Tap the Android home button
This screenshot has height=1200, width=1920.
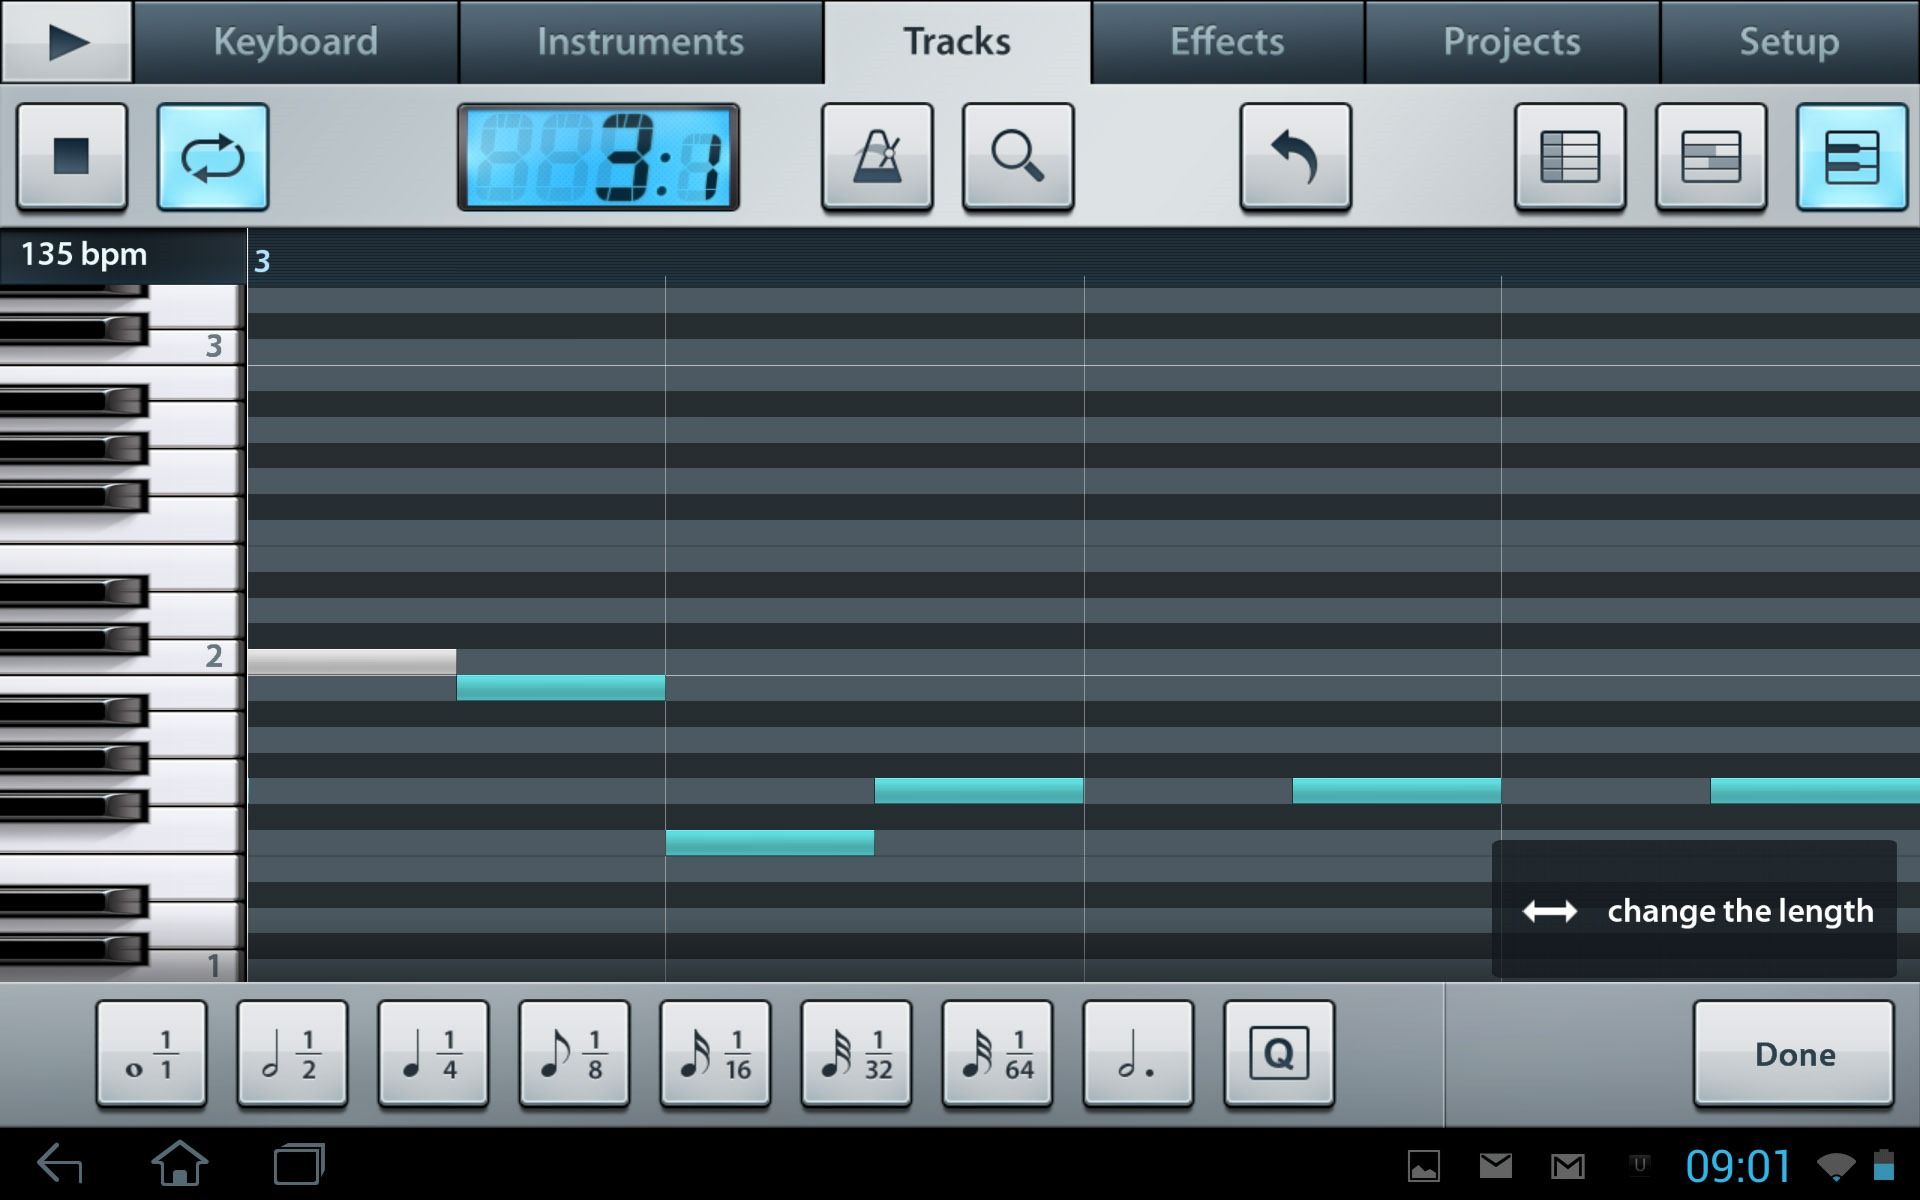point(180,1165)
